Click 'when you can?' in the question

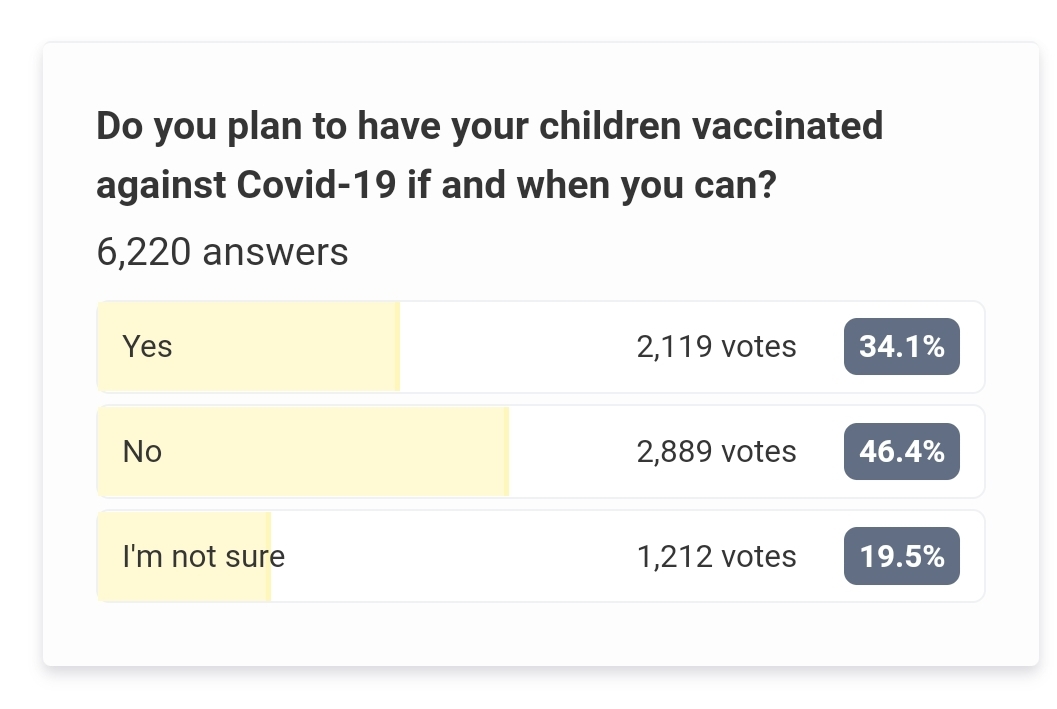coord(646,186)
